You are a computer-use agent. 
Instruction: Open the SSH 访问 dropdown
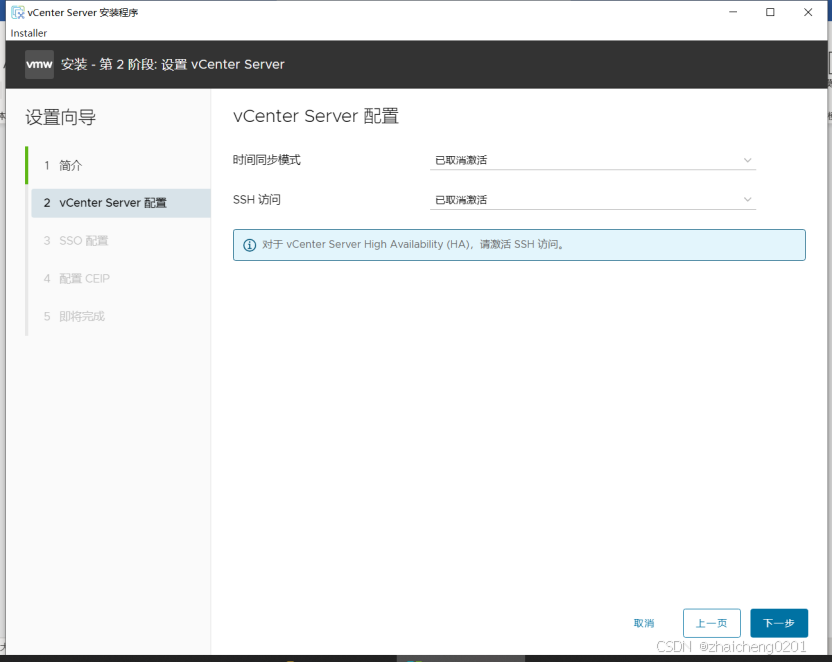coord(593,200)
